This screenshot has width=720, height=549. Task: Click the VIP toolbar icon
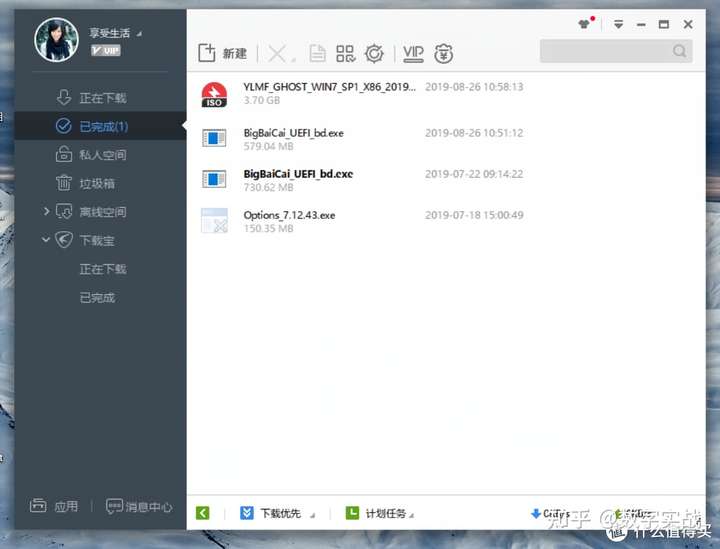413,53
